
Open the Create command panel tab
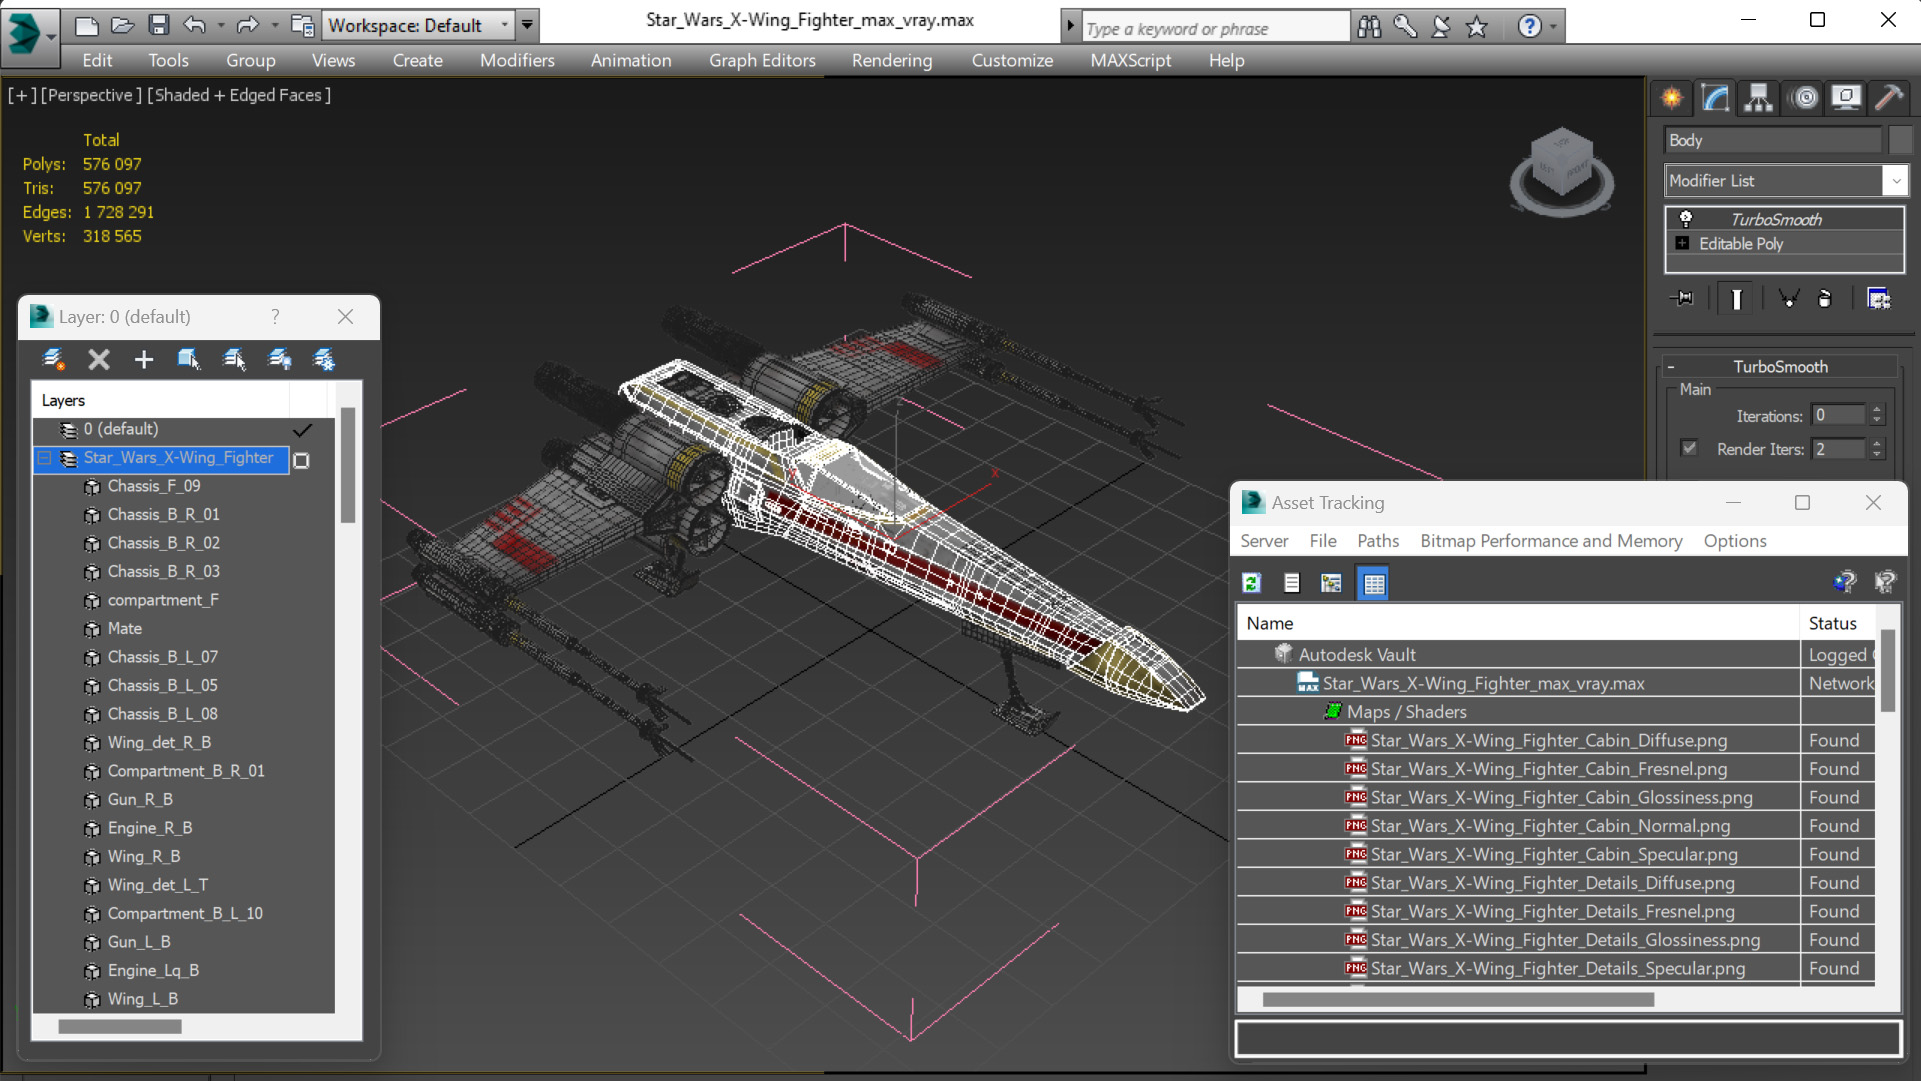[x=1672, y=97]
